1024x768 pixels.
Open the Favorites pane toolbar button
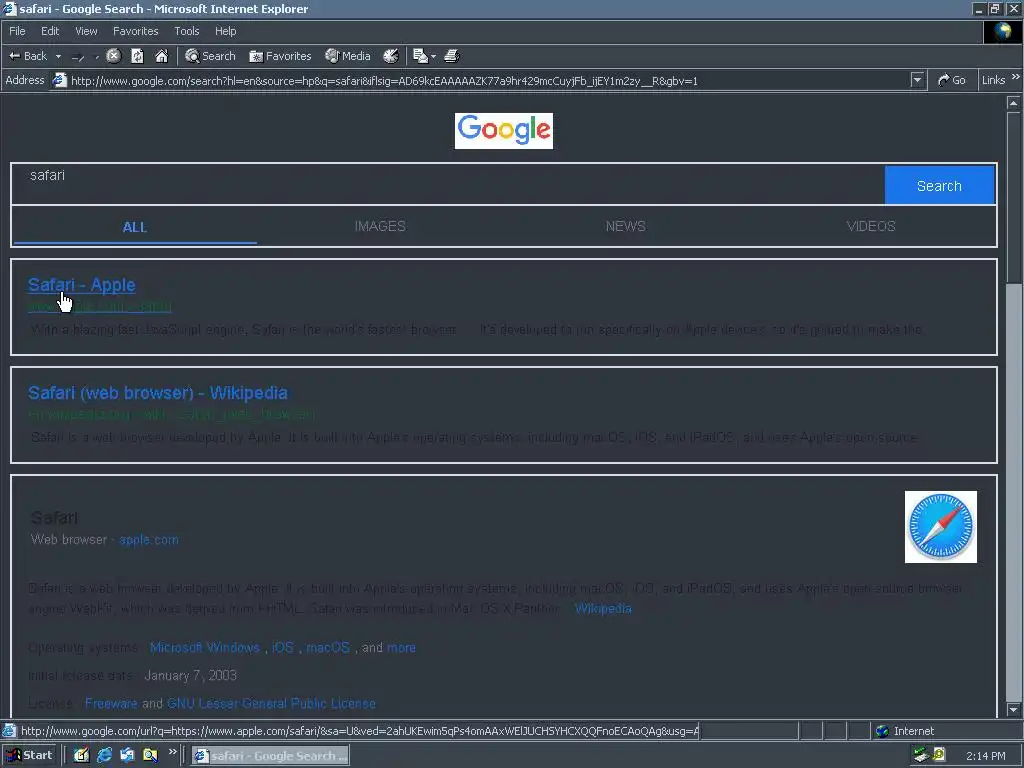point(280,56)
